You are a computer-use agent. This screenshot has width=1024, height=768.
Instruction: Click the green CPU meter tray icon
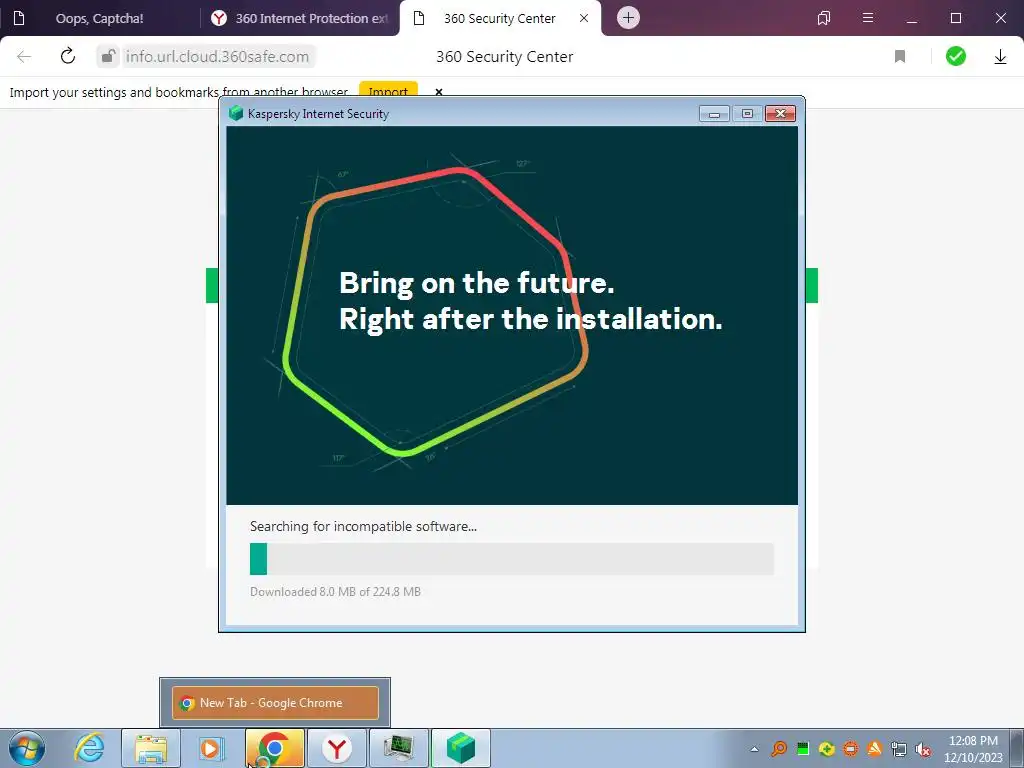pos(803,749)
